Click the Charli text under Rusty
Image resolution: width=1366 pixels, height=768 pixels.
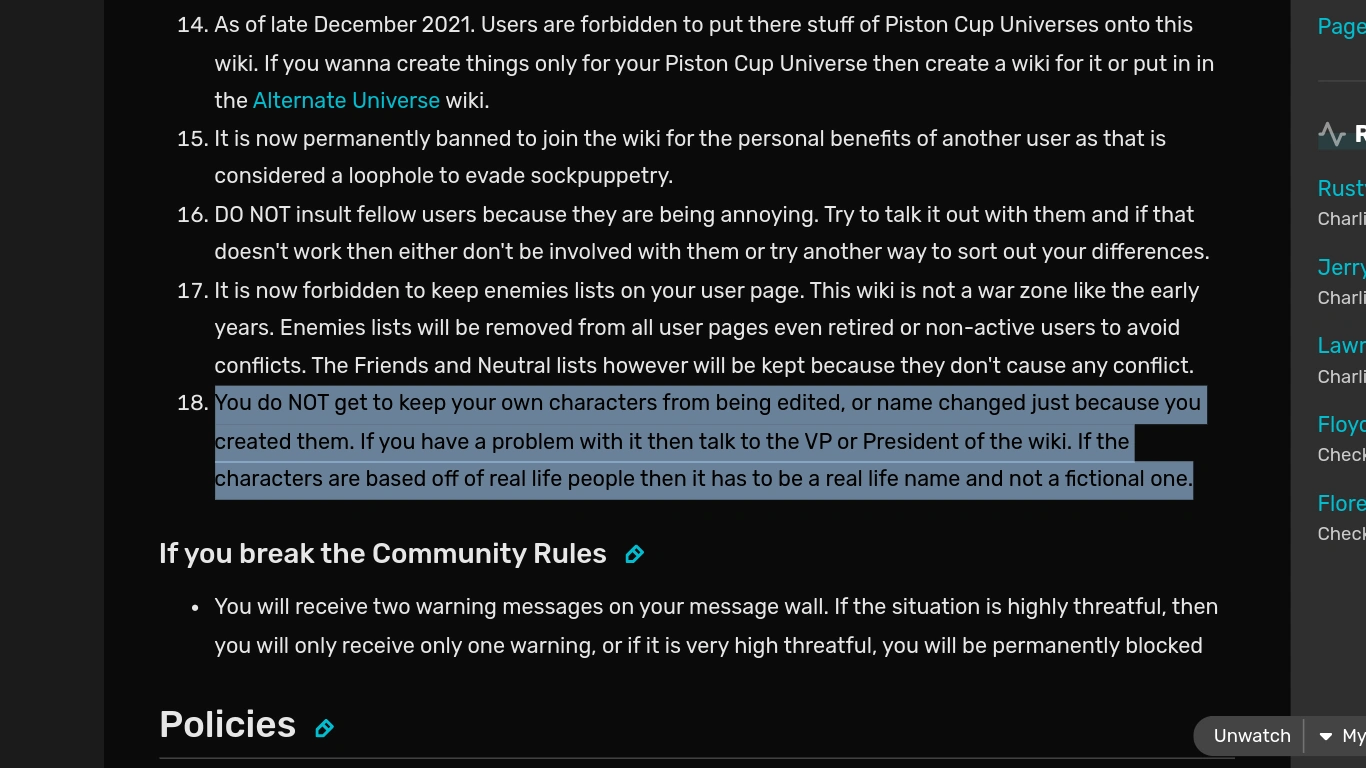1339,218
